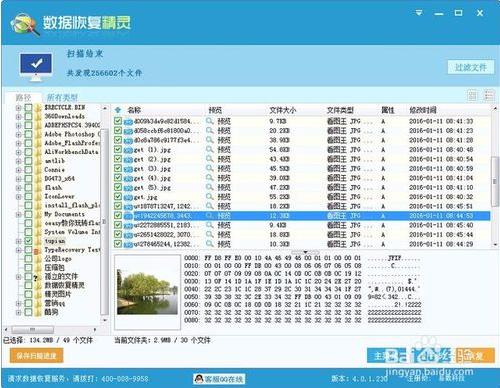Sort by the 文件类型 column header
Viewport: 500px width, 388px height.
340,110
